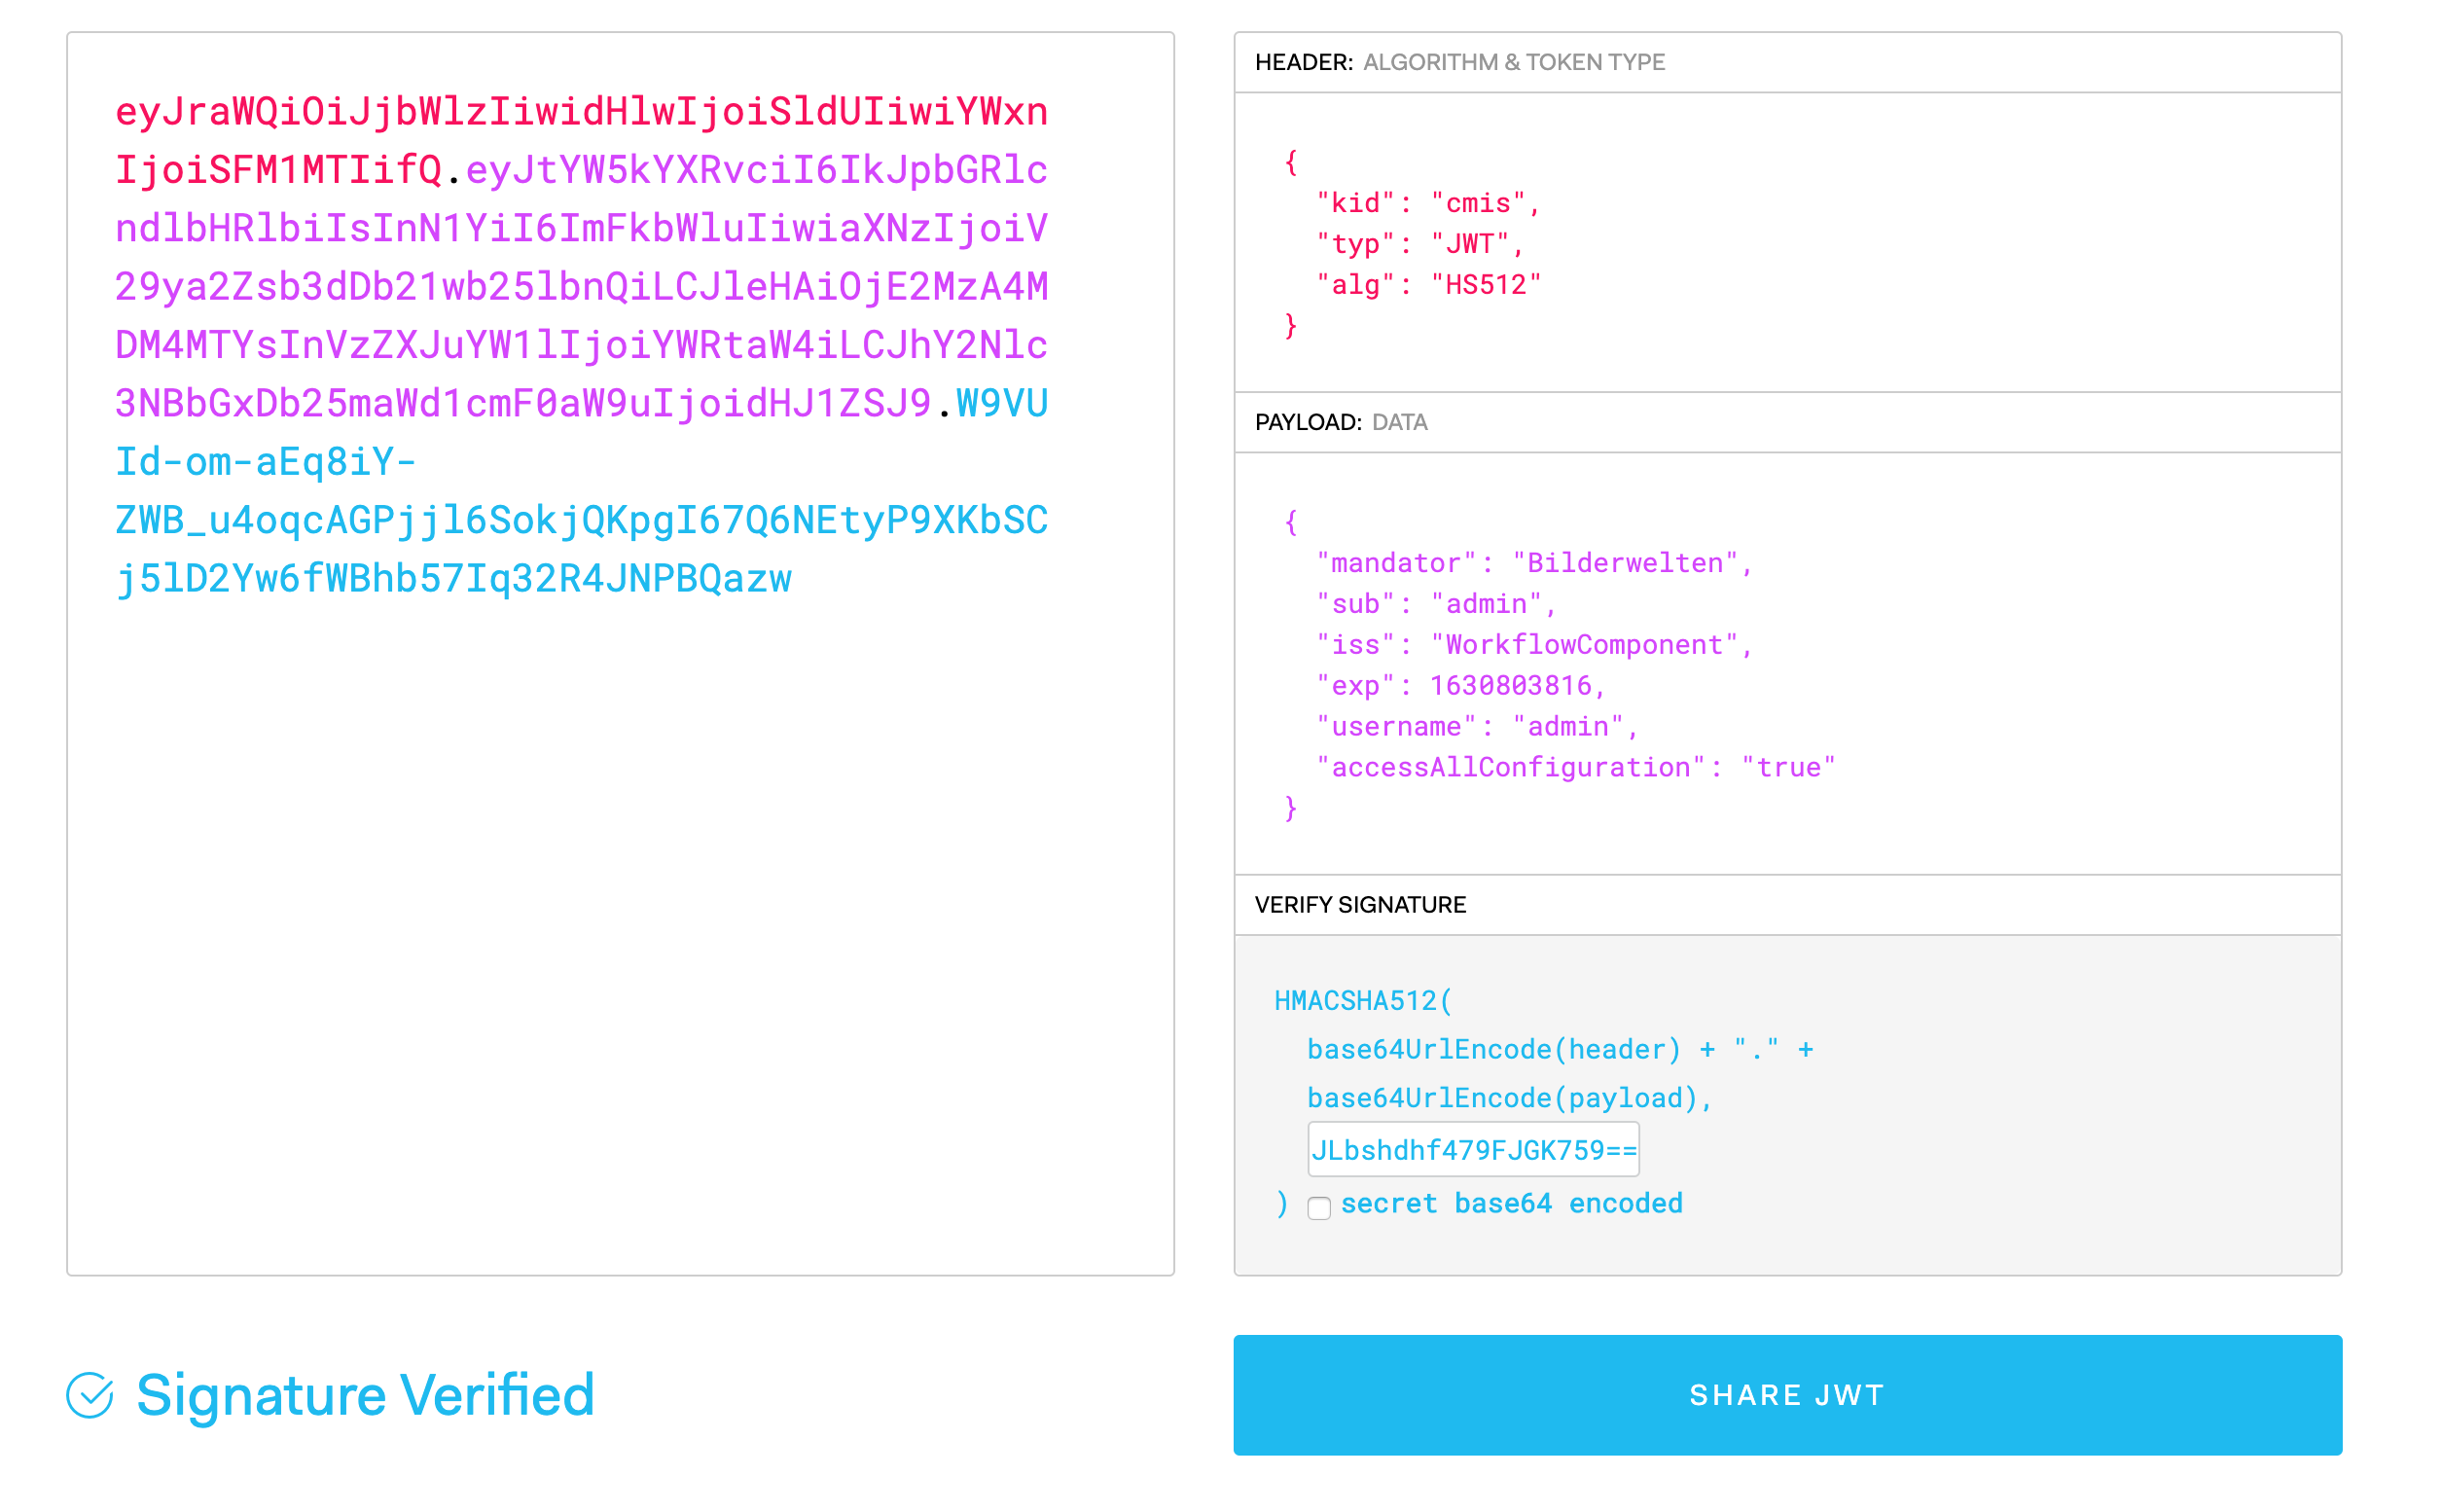Click the "Signature Verified" text label
The image size is (2442, 1512).
[365, 1396]
